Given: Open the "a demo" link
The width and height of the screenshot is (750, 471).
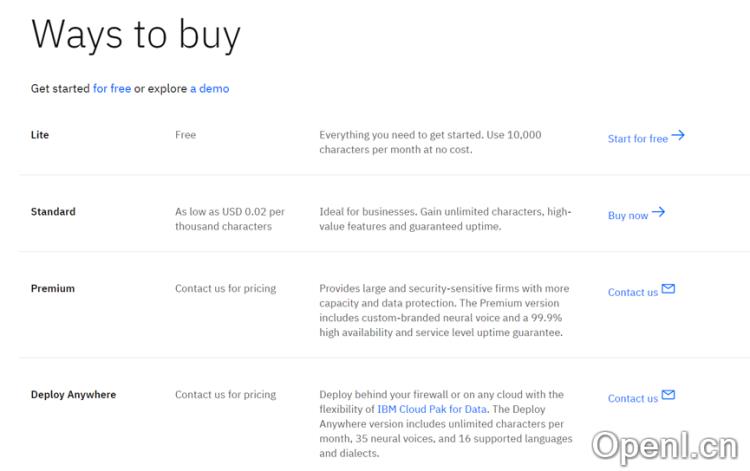Looking at the screenshot, I should [x=209, y=88].
